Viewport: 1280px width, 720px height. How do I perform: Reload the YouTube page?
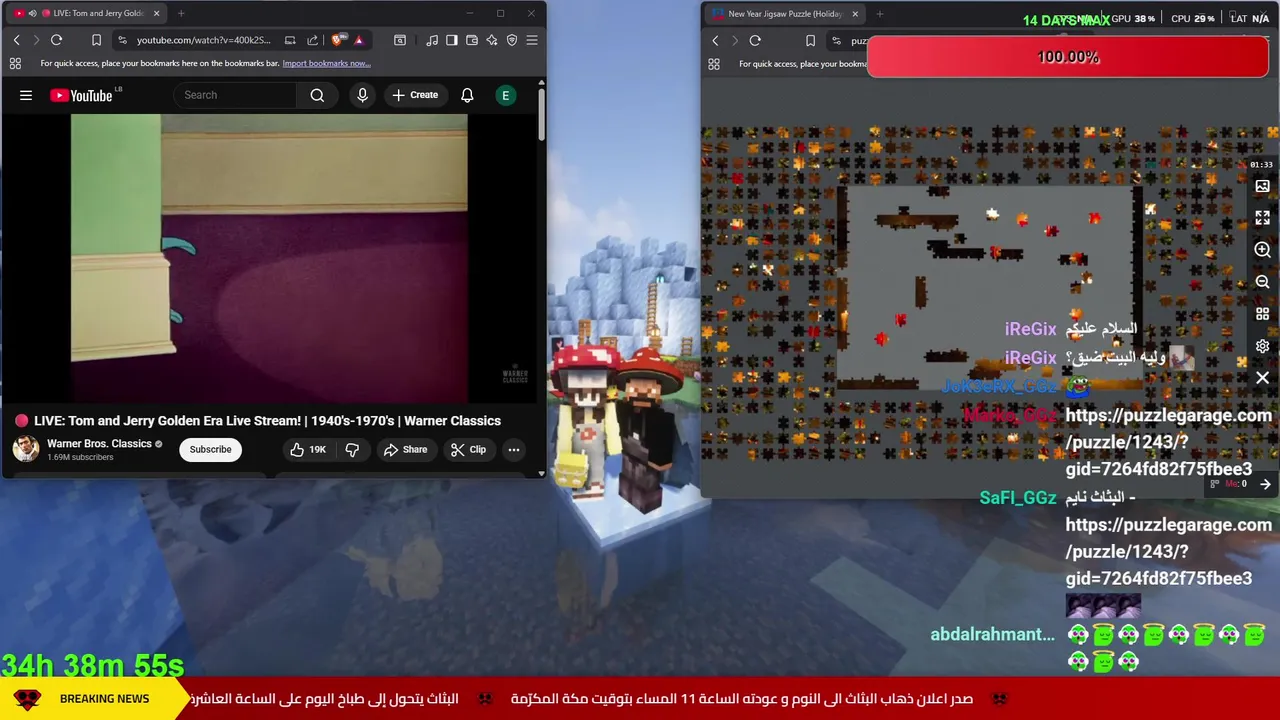click(57, 40)
